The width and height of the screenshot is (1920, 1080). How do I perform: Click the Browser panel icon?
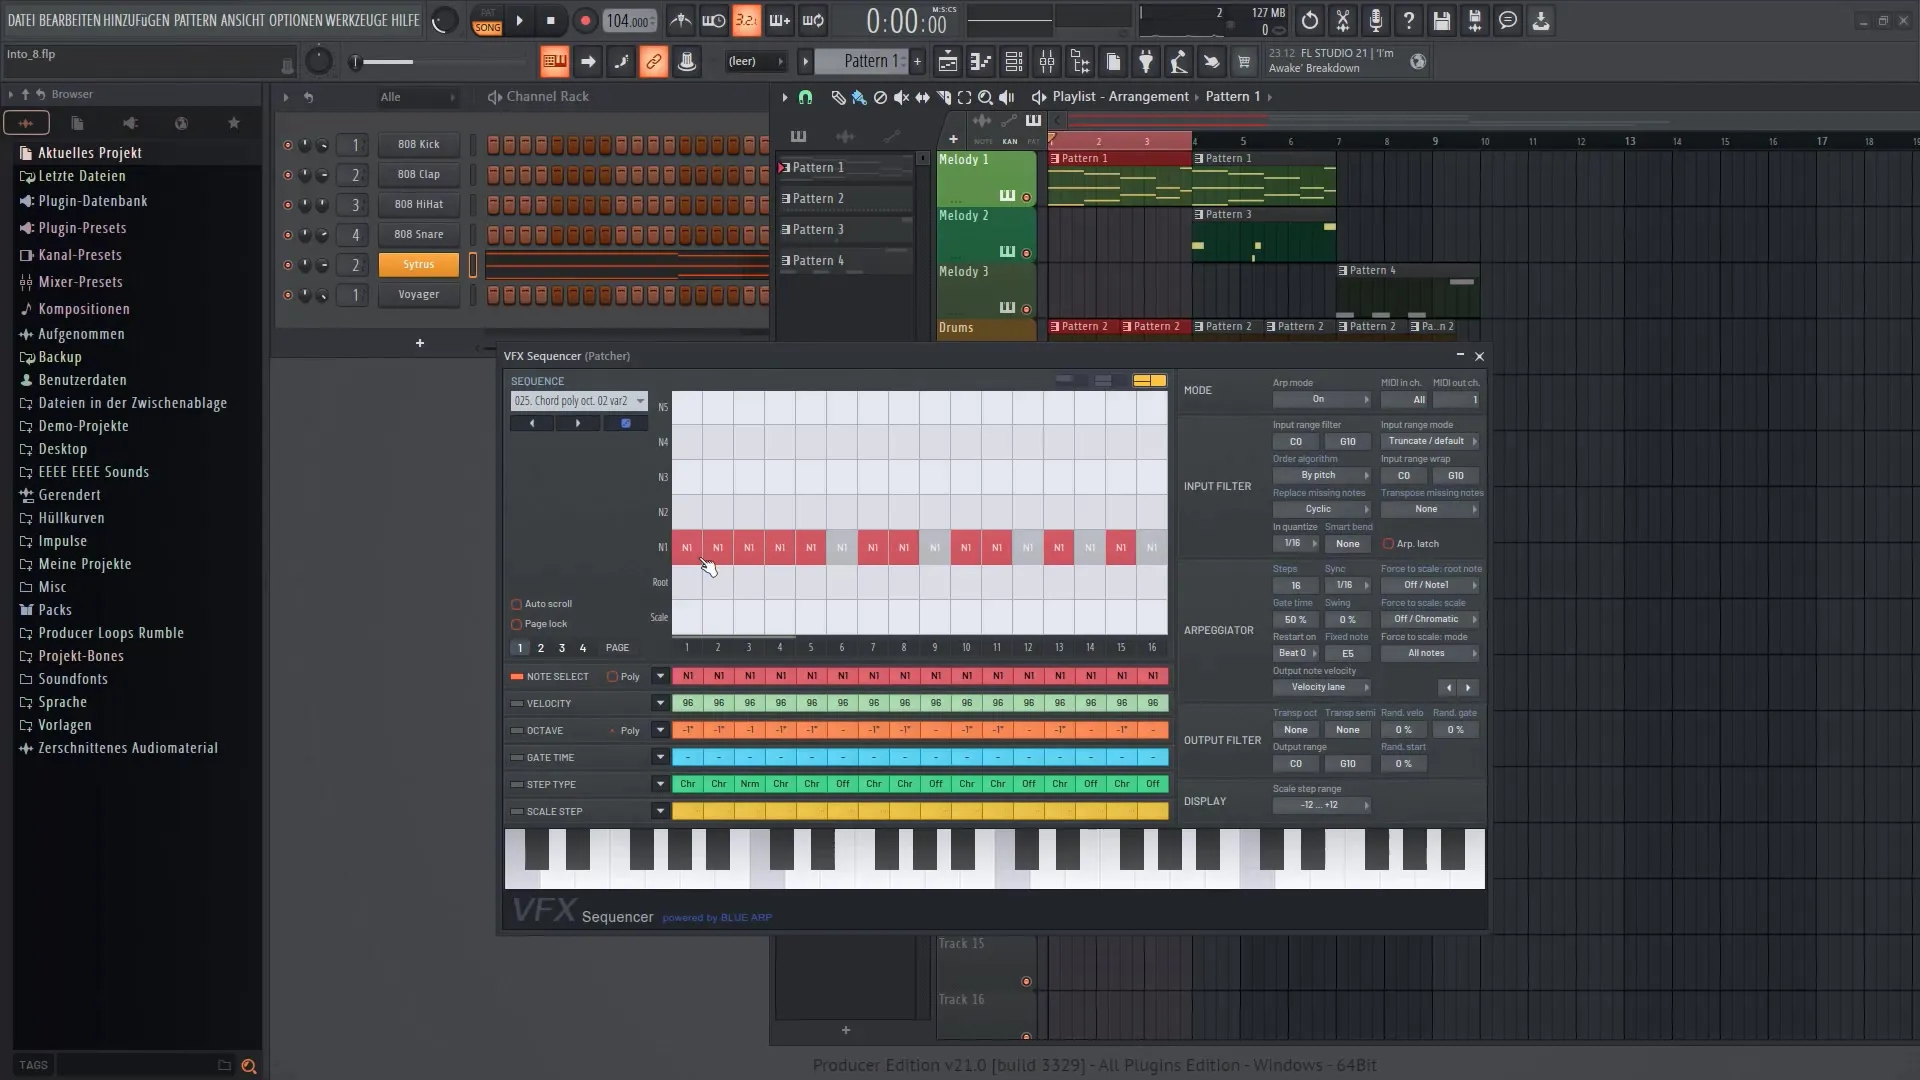(x=73, y=94)
